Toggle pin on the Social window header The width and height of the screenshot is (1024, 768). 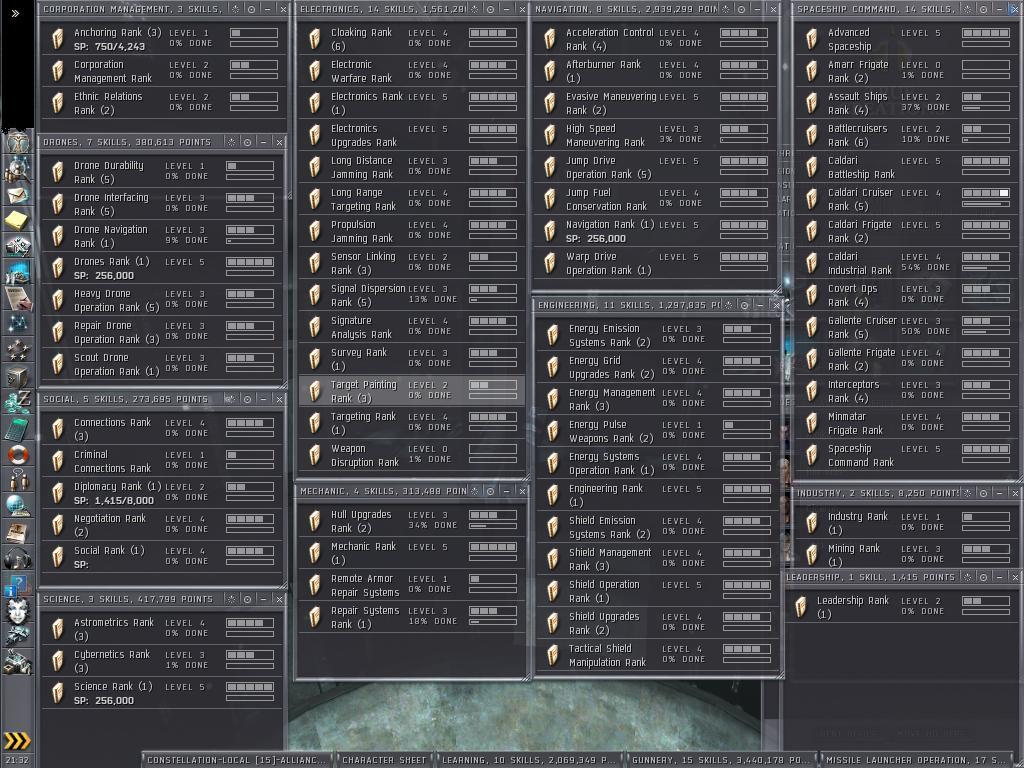click(x=248, y=399)
